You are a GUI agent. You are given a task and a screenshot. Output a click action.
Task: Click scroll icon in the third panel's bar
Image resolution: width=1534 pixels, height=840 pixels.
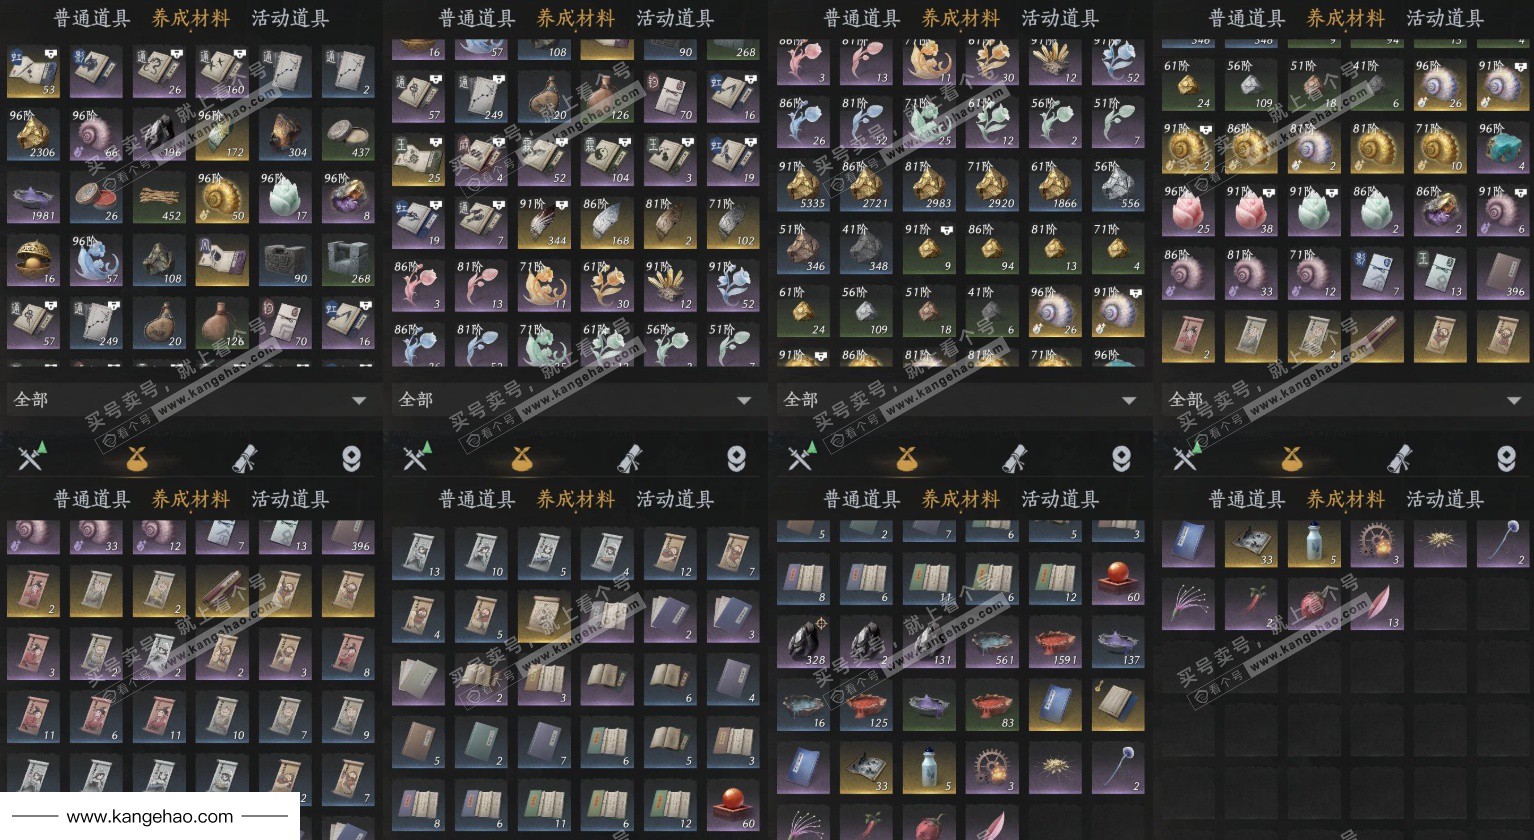click(x=1015, y=458)
